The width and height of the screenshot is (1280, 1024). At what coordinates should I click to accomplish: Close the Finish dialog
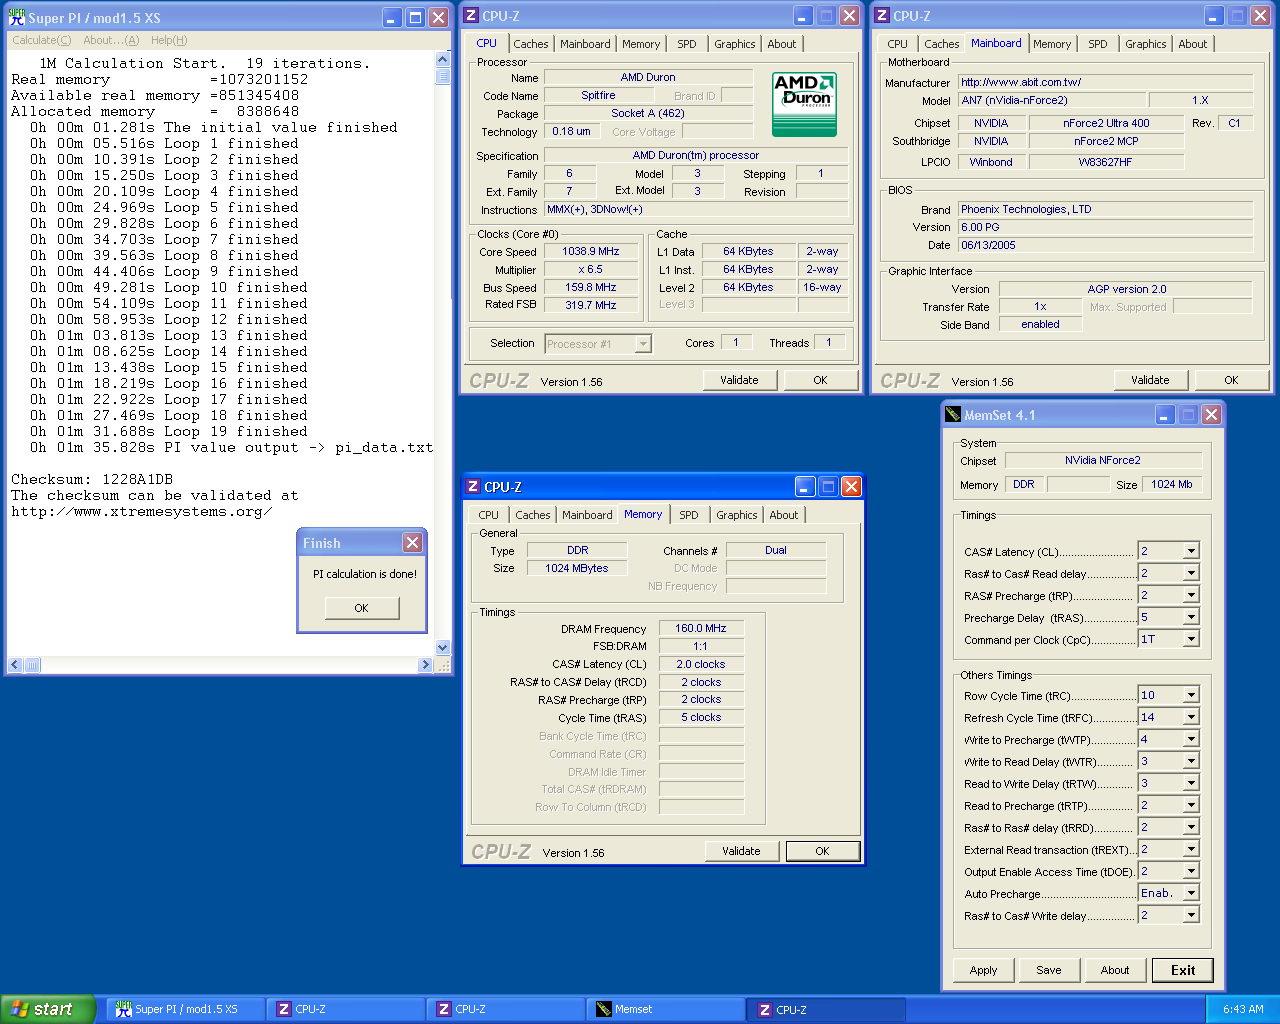(x=412, y=542)
